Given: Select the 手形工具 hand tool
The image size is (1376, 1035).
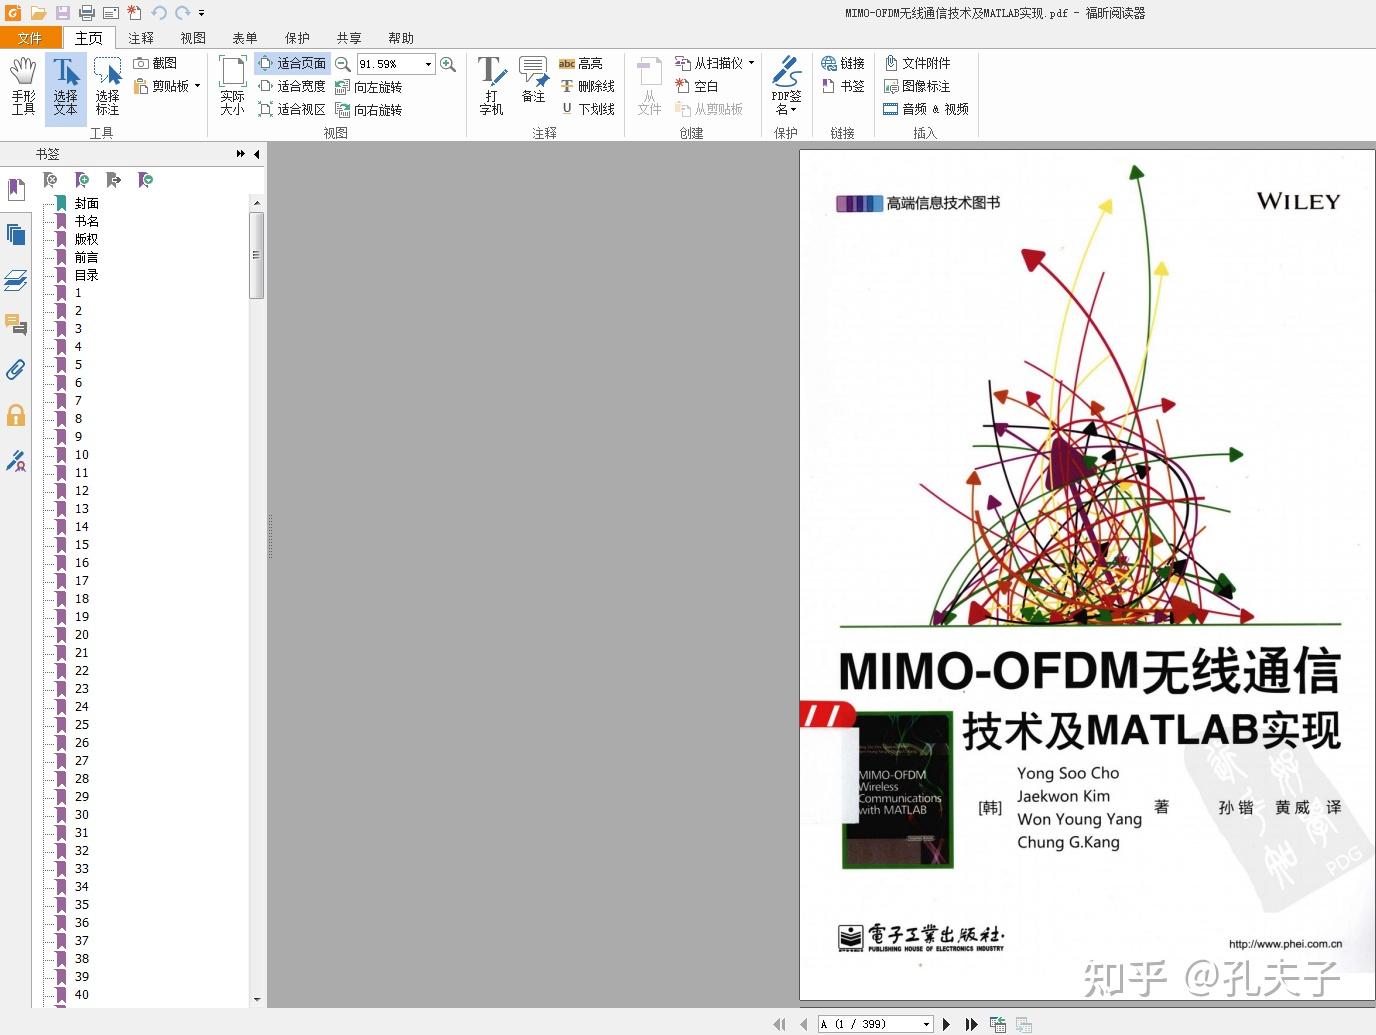Looking at the screenshot, I should pyautogui.click(x=22, y=86).
